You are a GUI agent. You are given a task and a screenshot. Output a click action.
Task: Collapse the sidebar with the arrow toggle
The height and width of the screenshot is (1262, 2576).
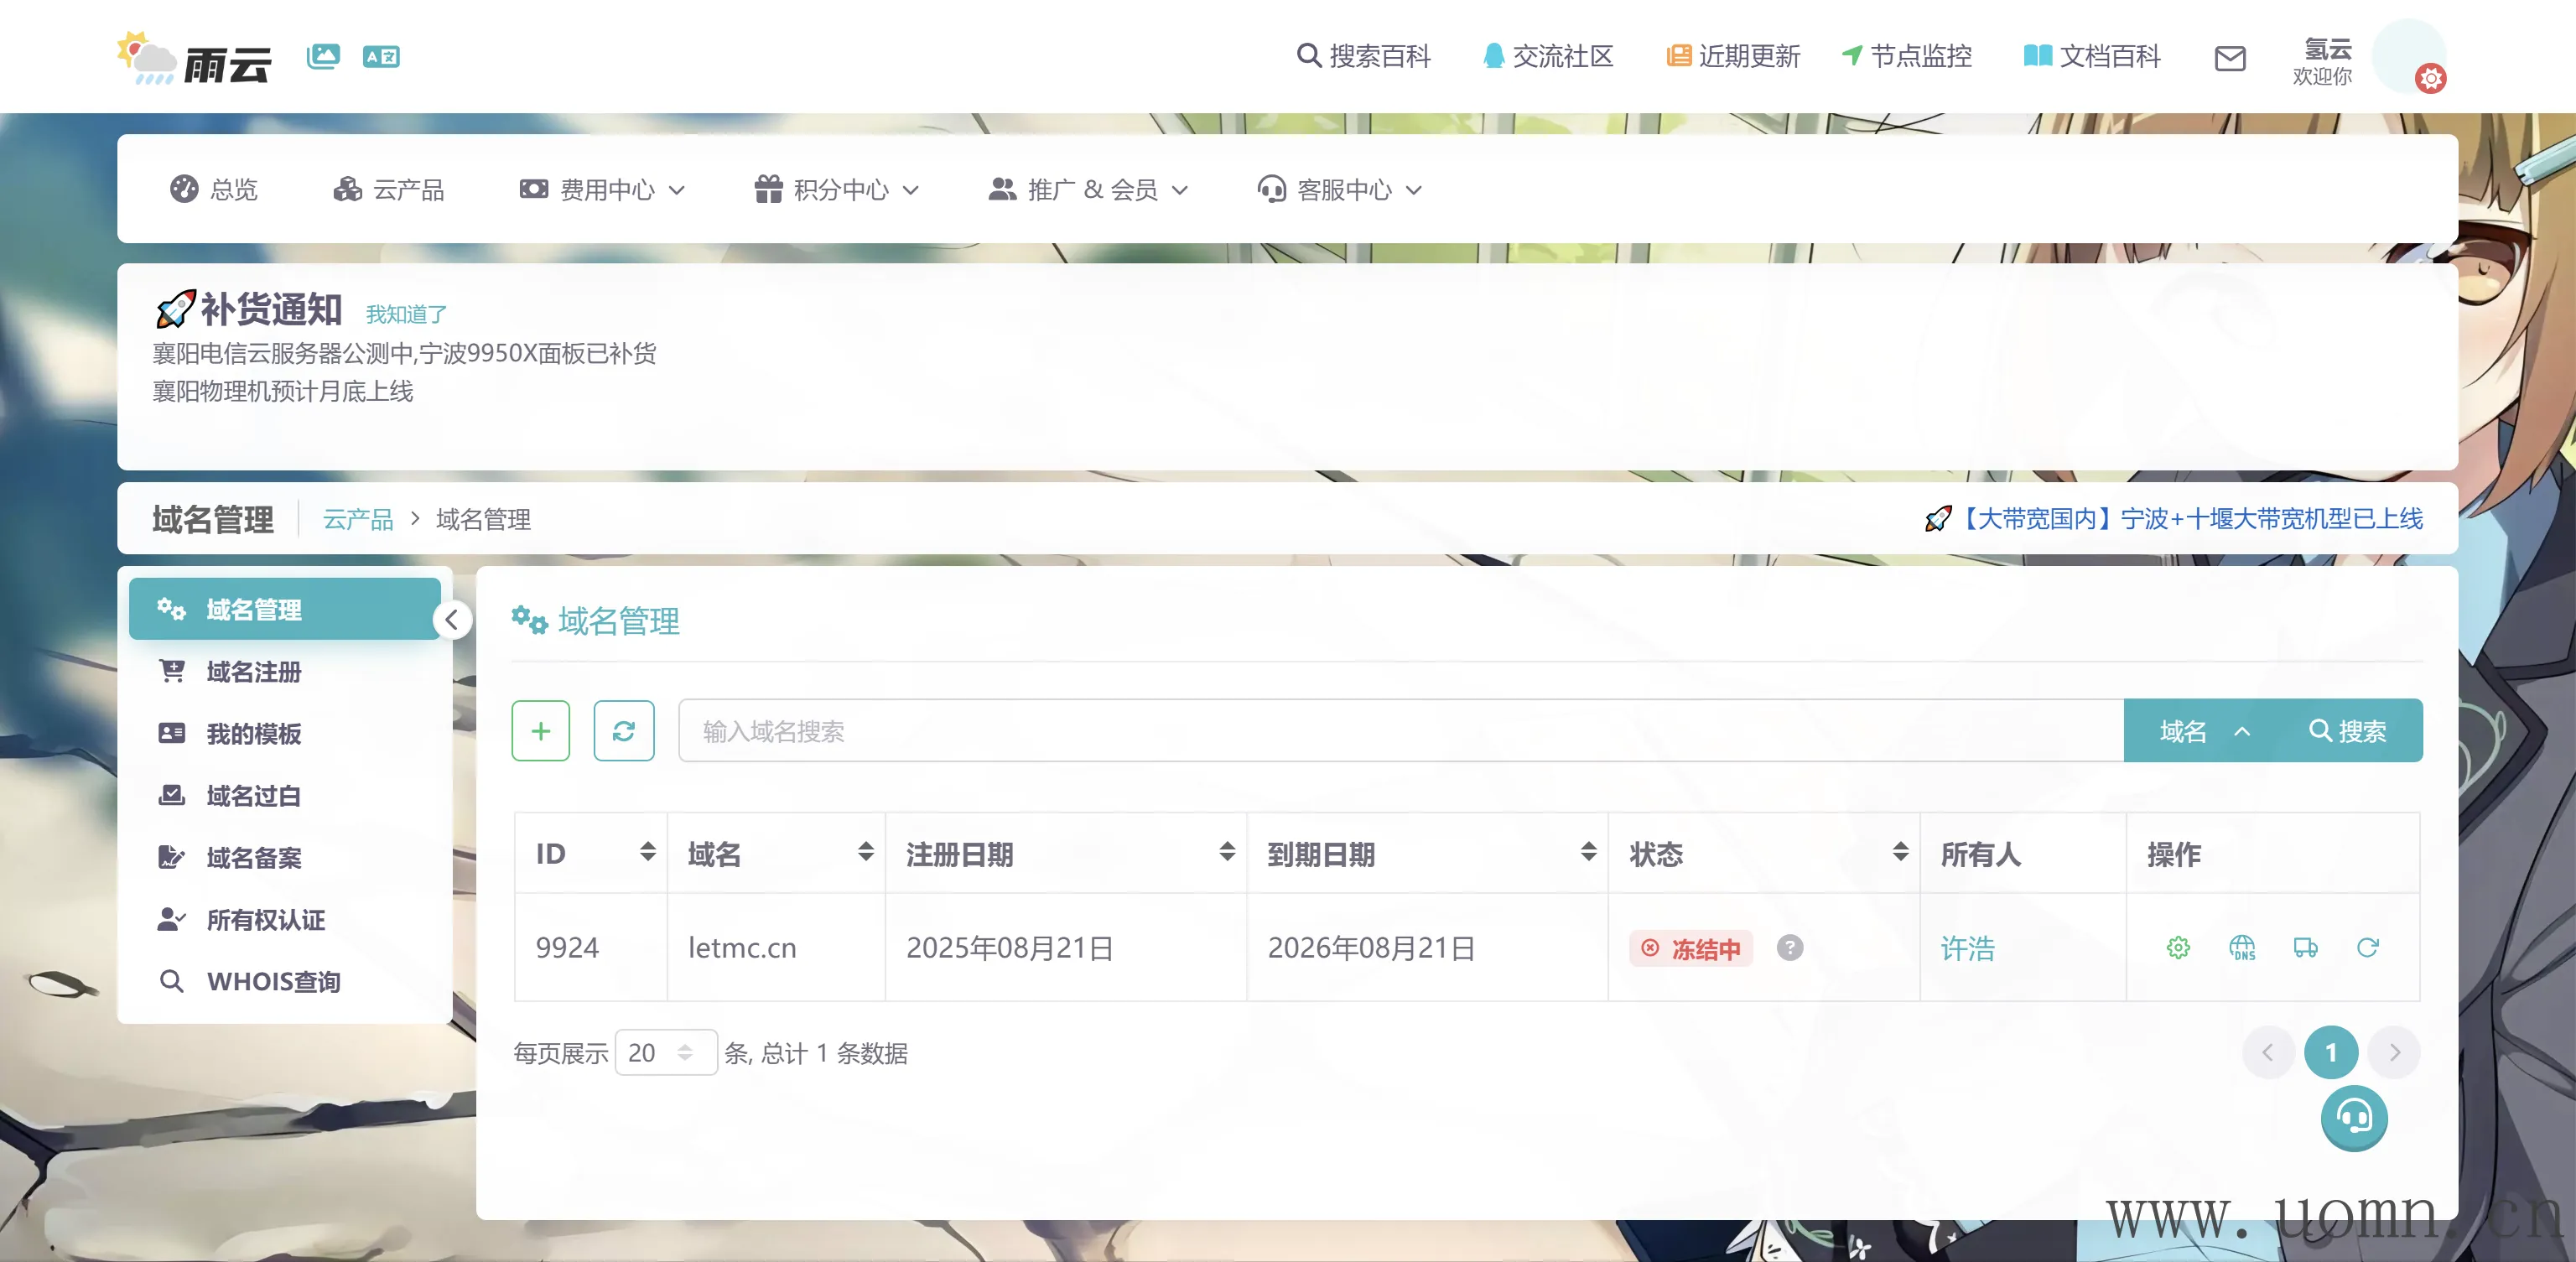click(452, 620)
